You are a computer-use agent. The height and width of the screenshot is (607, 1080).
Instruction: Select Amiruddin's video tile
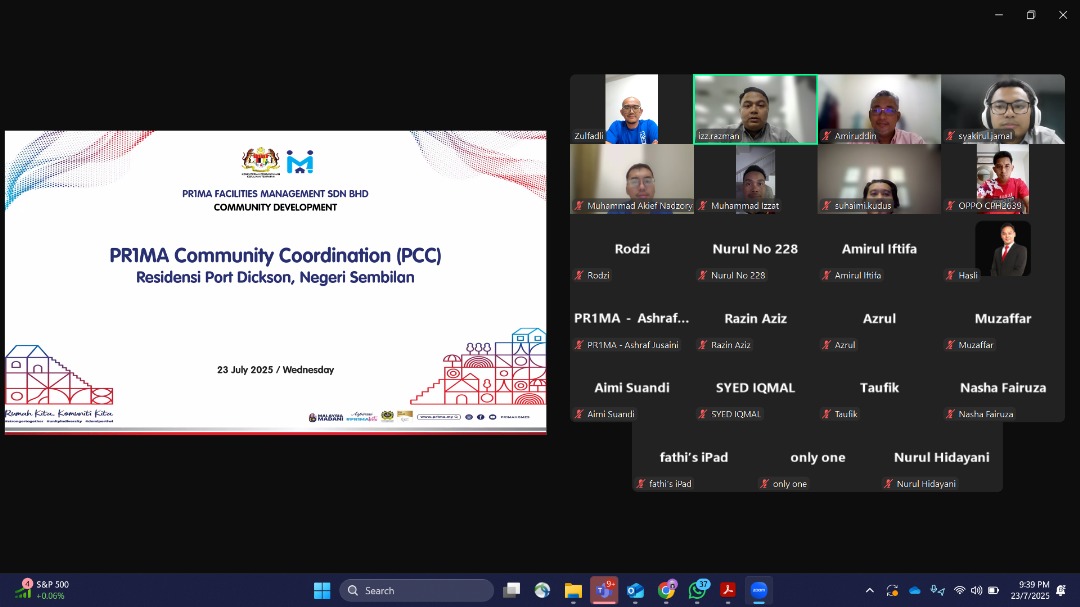880,109
